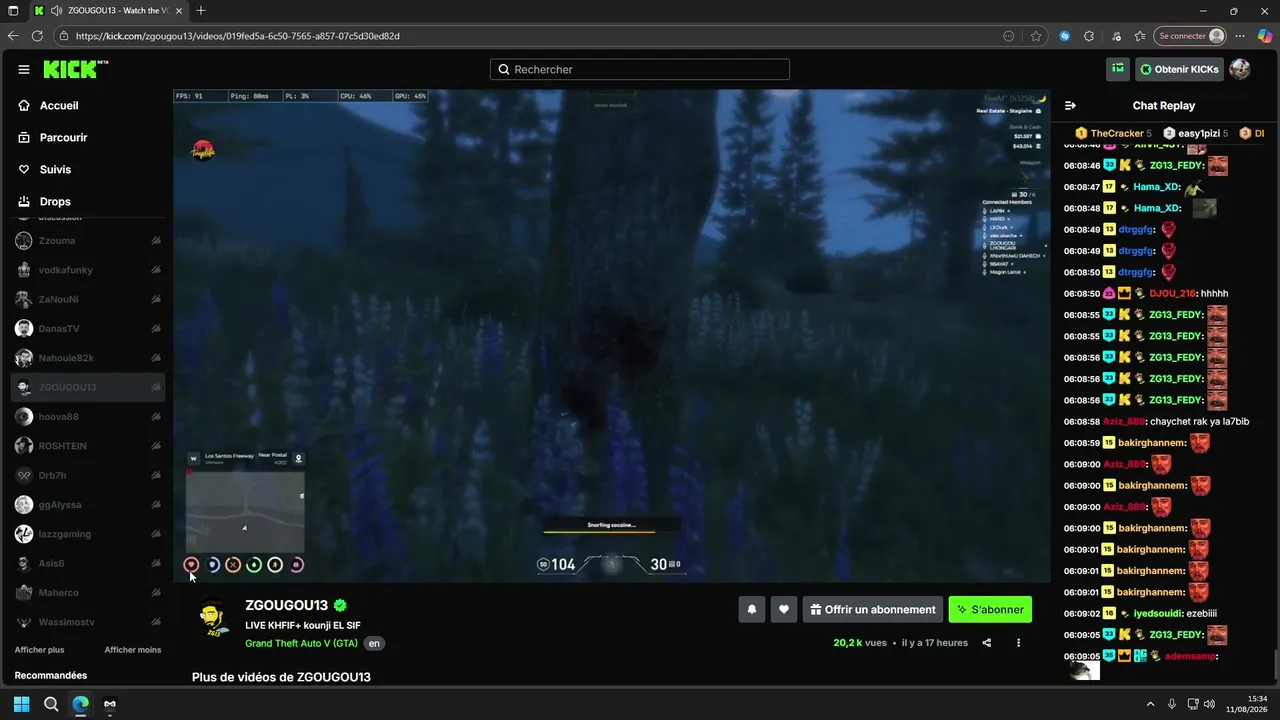Enable notifications with the bell icon
The width and height of the screenshot is (1280, 720).
(x=752, y=610)
